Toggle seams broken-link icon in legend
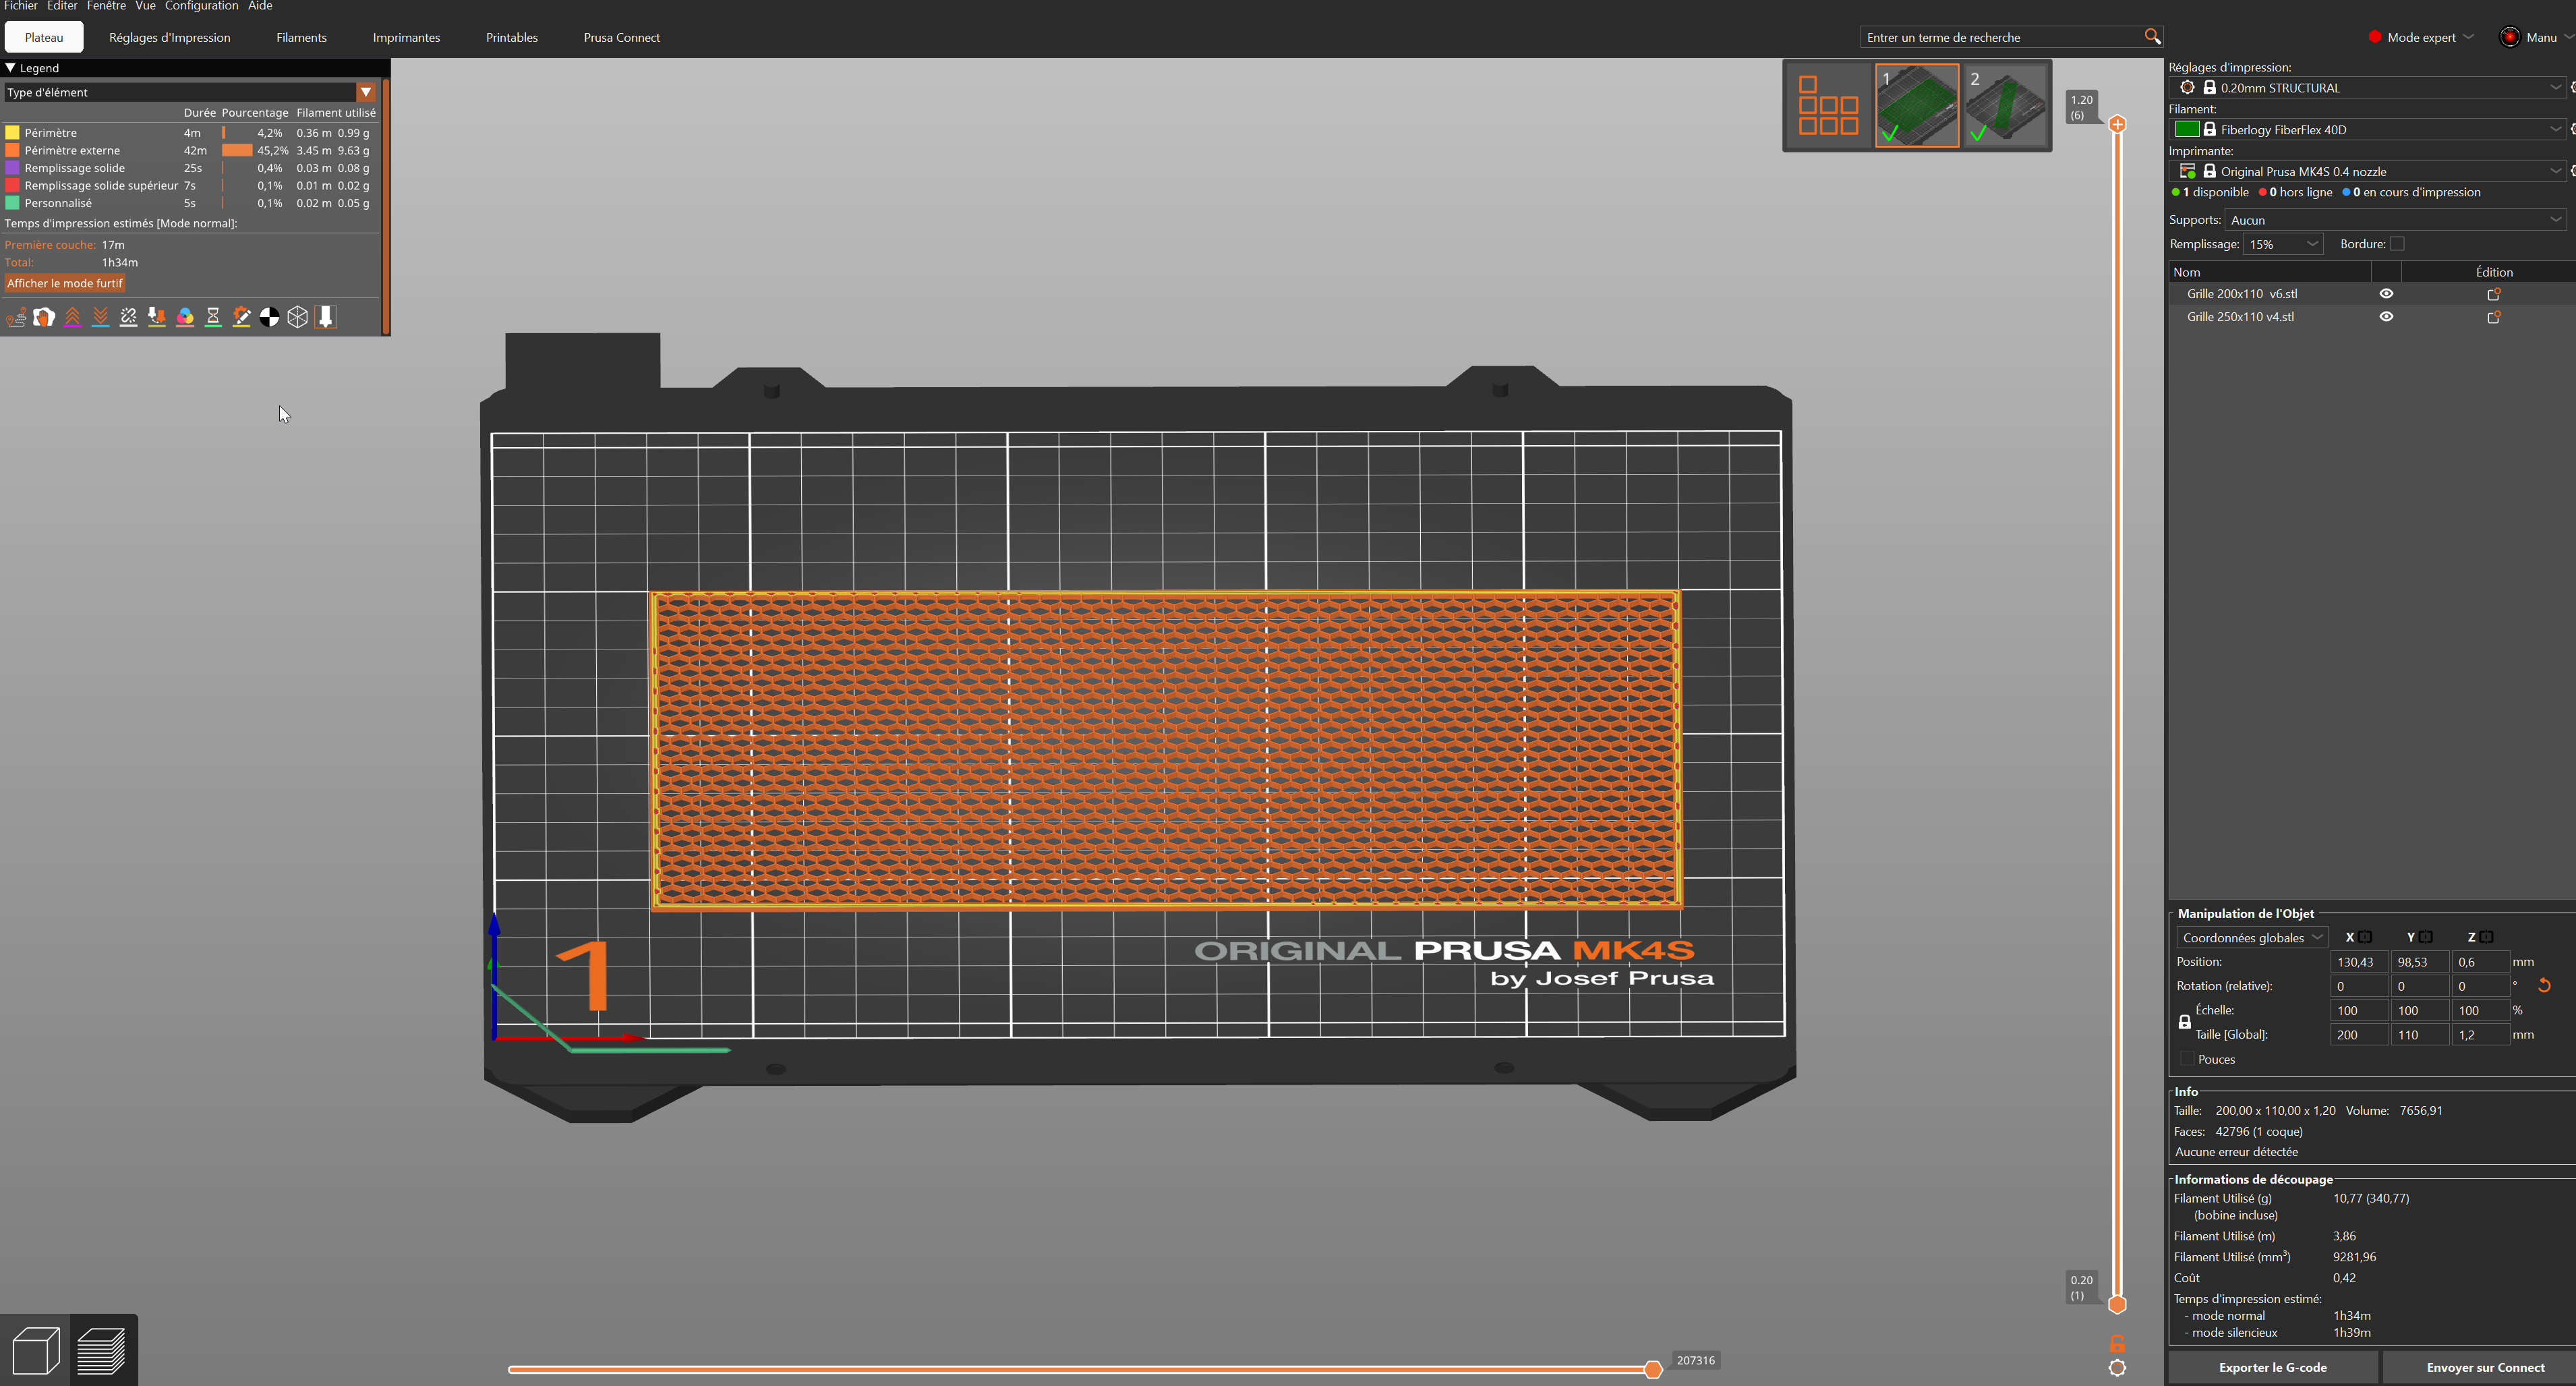2576x1386 pixels. [129, 318]
